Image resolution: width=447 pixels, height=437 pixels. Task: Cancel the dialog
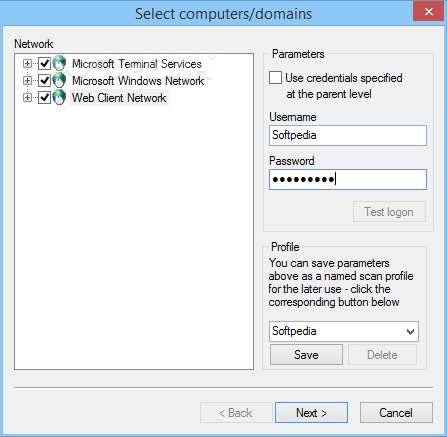(x=396, y=413)
